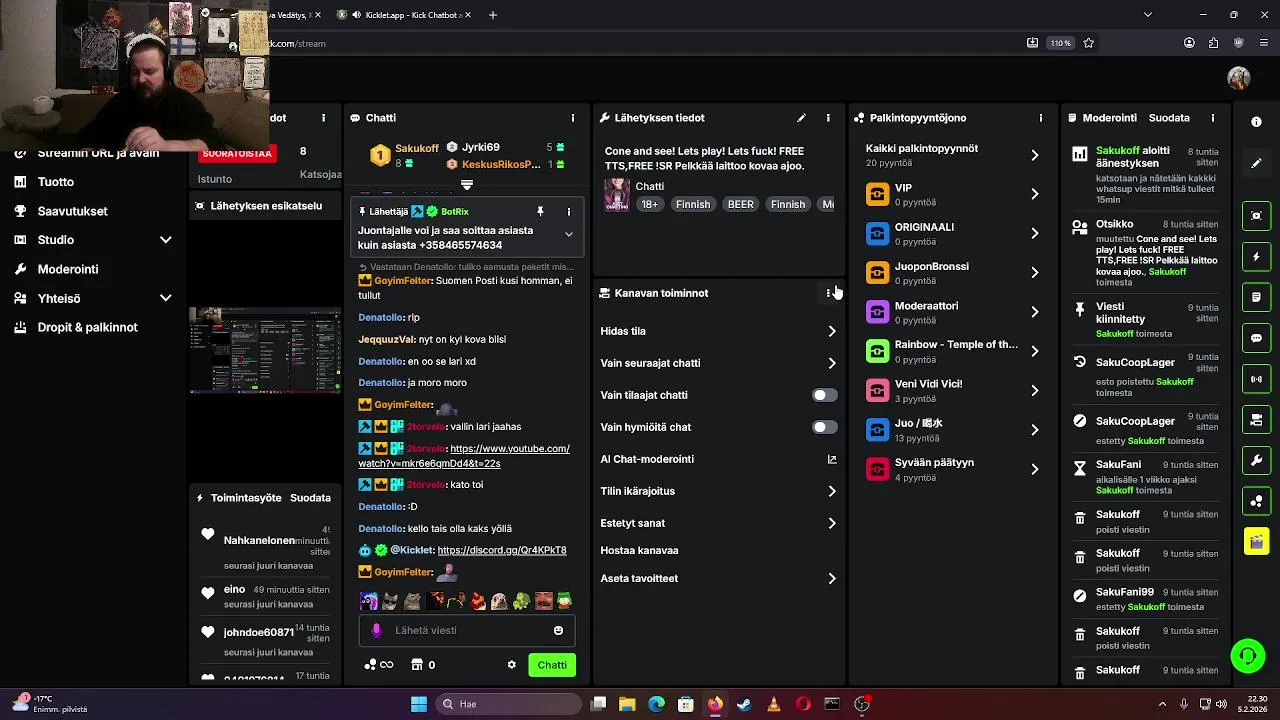The height and width of the screenshot is (720, 1280).
Task: Open the wrench tools icon in right sidebar
Action: pos(1256,460)
